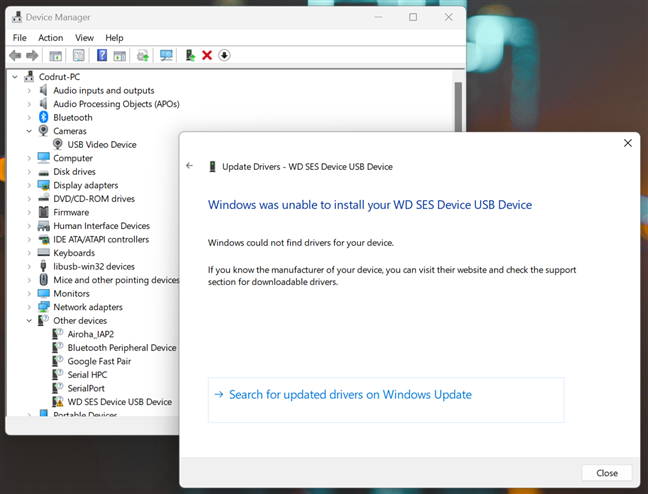
Task: Expand the Keyboards category
Action: pos(29,253)
